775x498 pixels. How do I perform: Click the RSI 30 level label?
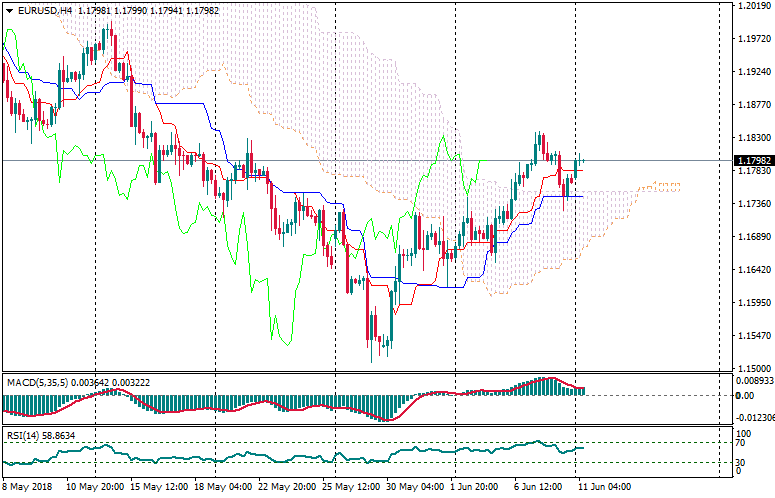tap(740, 462)
